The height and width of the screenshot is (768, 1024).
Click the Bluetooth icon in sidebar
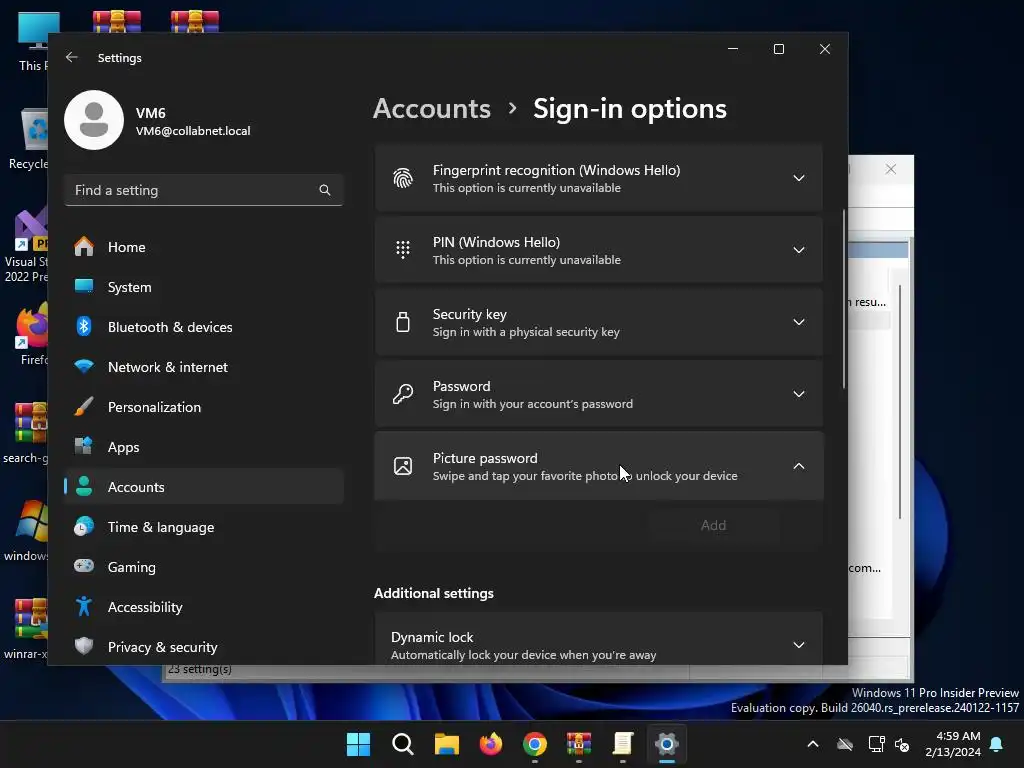[x=84, y=326]
